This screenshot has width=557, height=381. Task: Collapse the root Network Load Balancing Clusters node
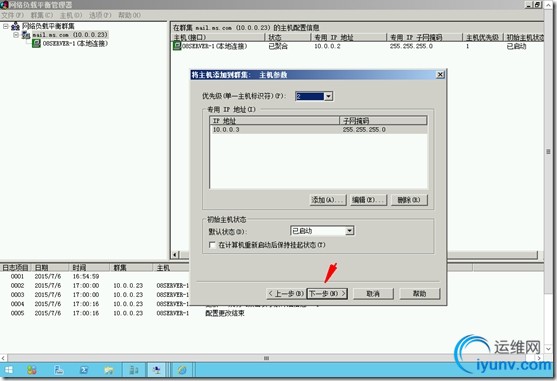(6, 26)
